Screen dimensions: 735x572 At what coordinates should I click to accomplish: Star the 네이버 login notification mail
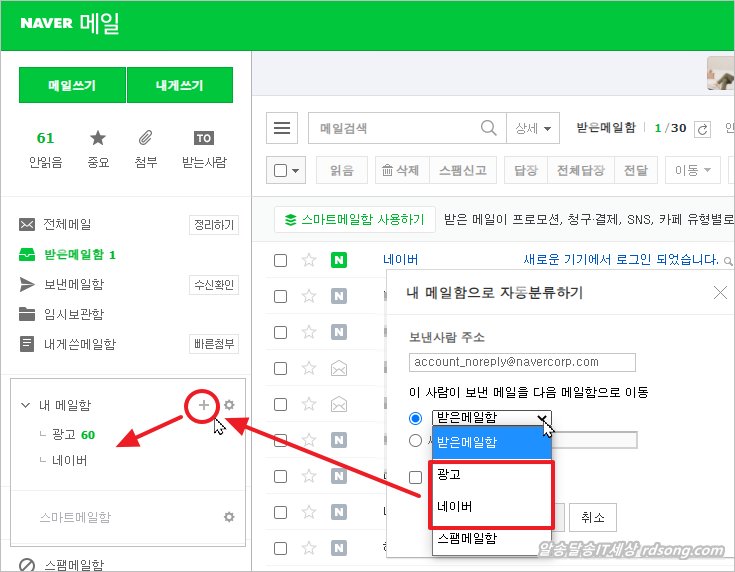pyautogui.click(x=309, y=260)
